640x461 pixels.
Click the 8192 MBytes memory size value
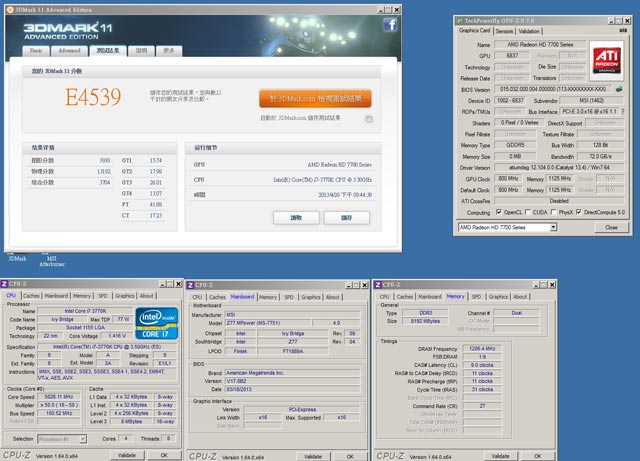point(425,321)
